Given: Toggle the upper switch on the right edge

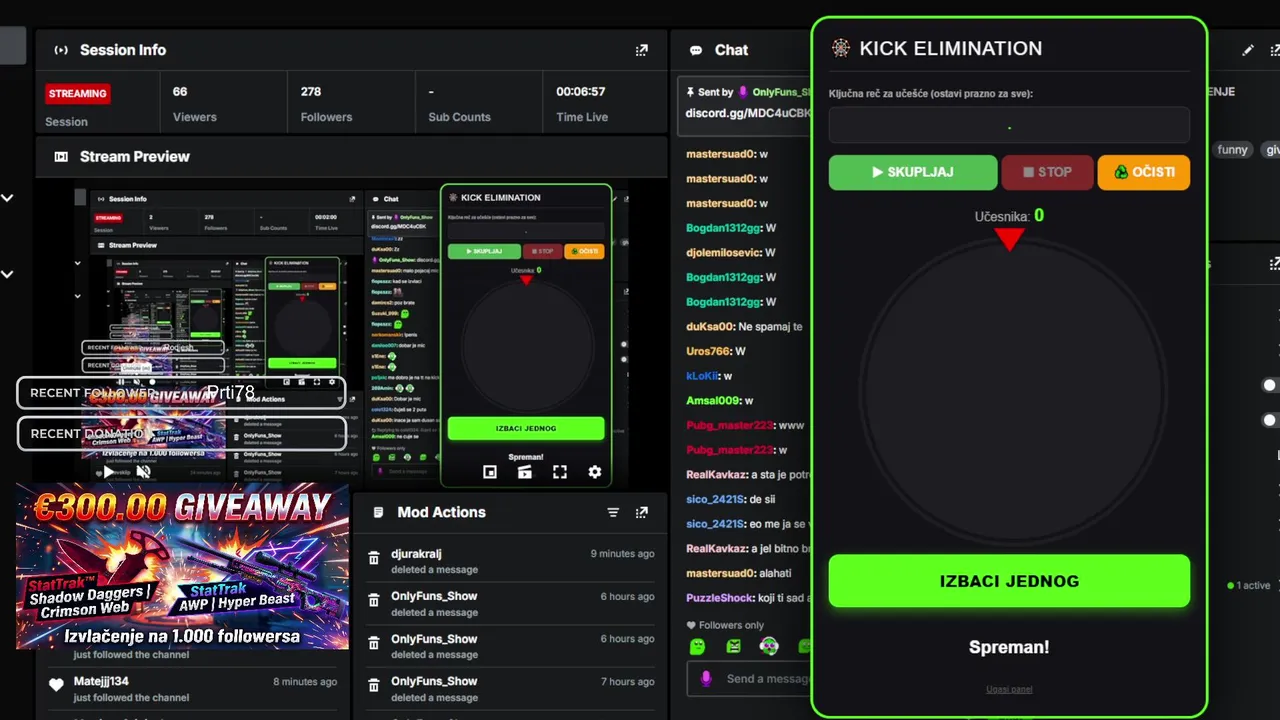Looking at the screenshot, I should pyautogui.click(x=1270, y=385).
